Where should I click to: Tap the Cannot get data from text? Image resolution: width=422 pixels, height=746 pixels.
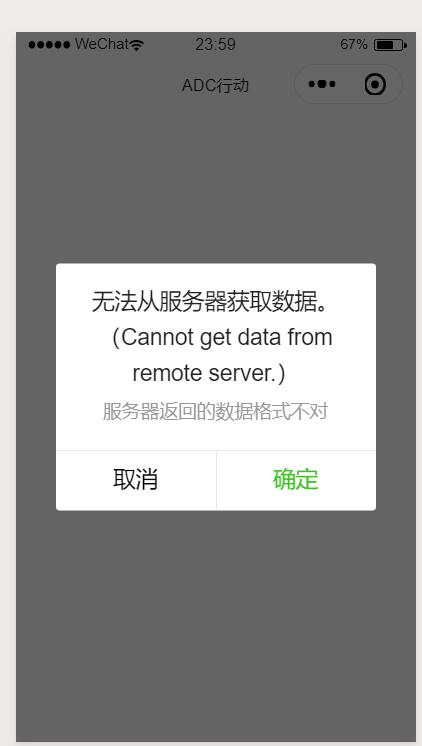[222, 338]
